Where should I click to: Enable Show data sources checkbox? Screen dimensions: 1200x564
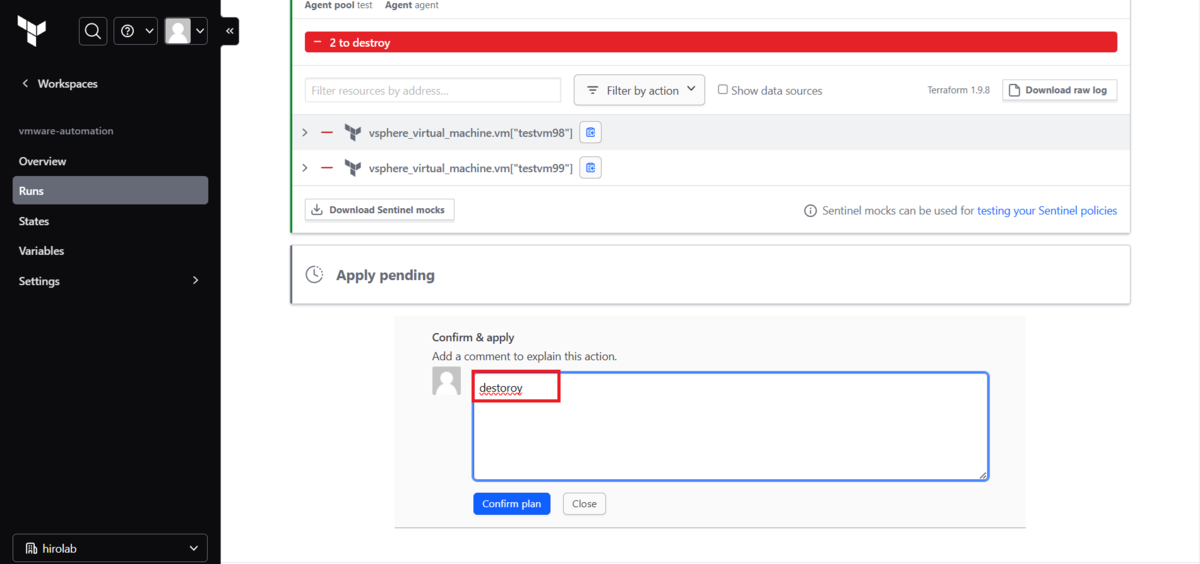(723, 90)
